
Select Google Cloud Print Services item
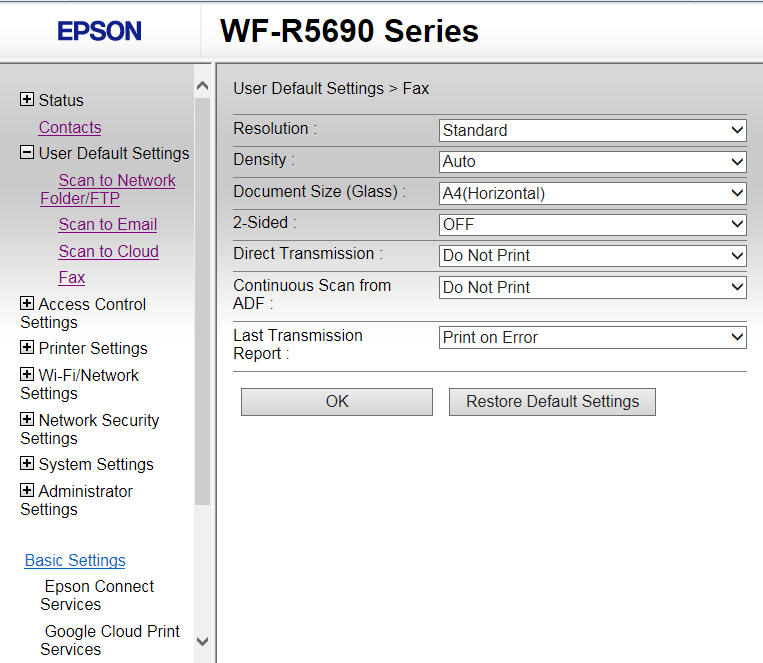coord(110,640)
